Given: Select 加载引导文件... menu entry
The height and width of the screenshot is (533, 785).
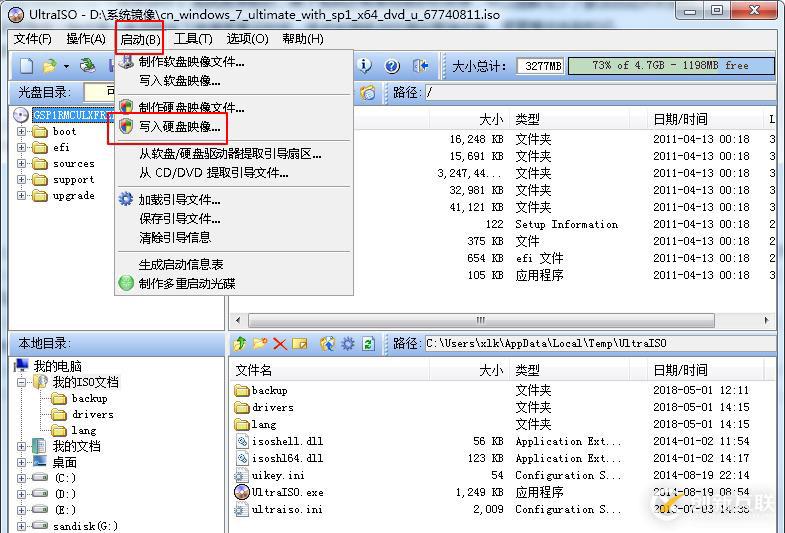Looking at the screenshot, I should click(234, 200).
